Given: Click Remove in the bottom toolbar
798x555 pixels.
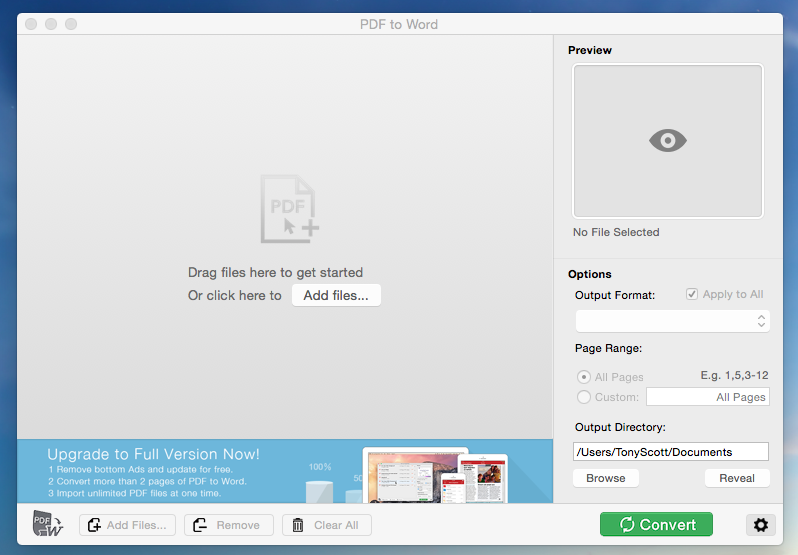Looking at the screenshot, I should [x=229, y=525].
